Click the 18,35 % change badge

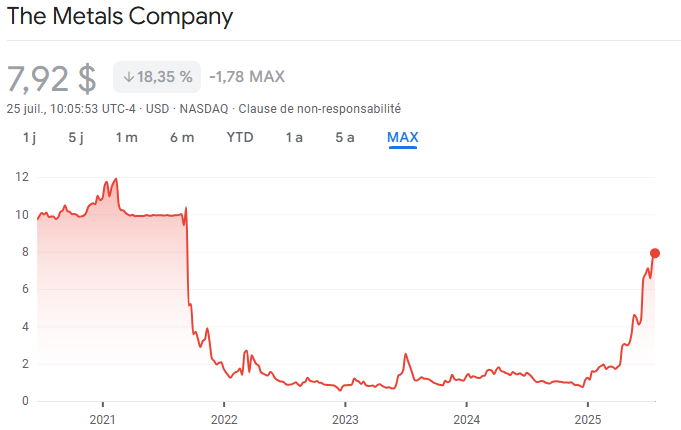pos(158,77)
